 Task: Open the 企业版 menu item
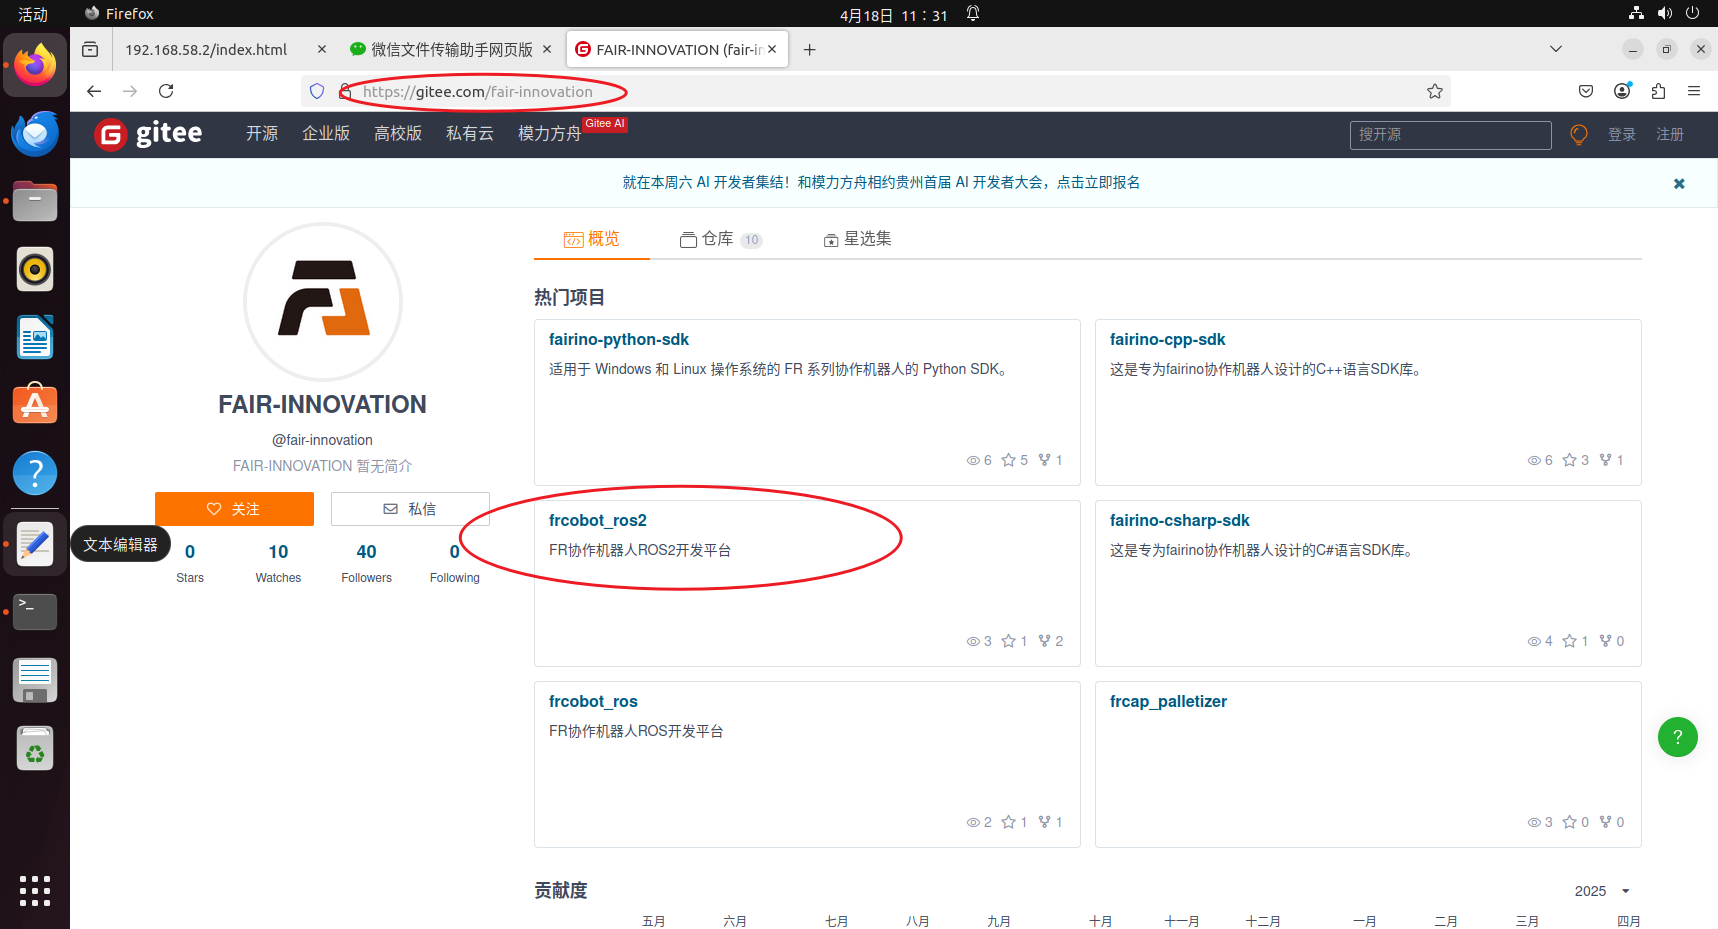(x=326, y=134)
